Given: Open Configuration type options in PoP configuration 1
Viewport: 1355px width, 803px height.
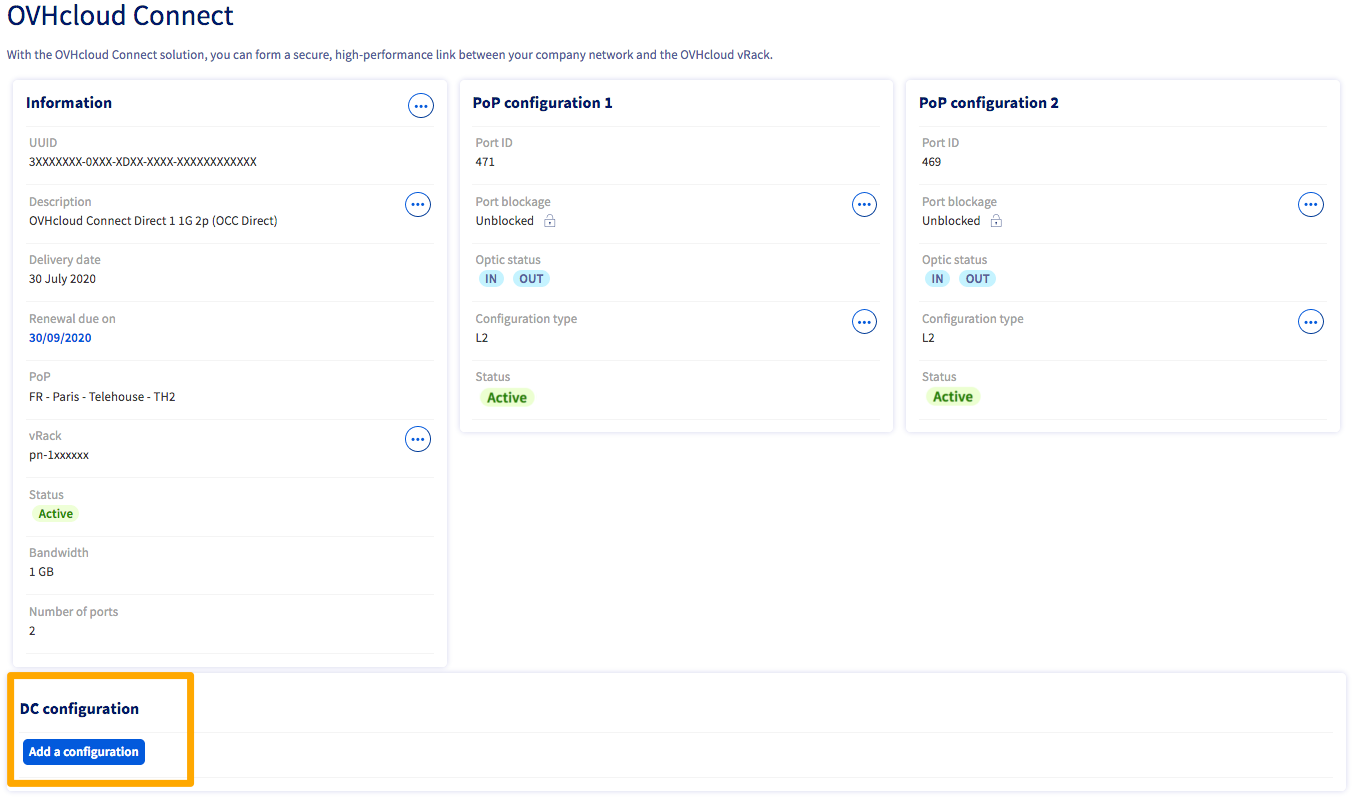Looking at the screenshot, I should coord(864,321).
